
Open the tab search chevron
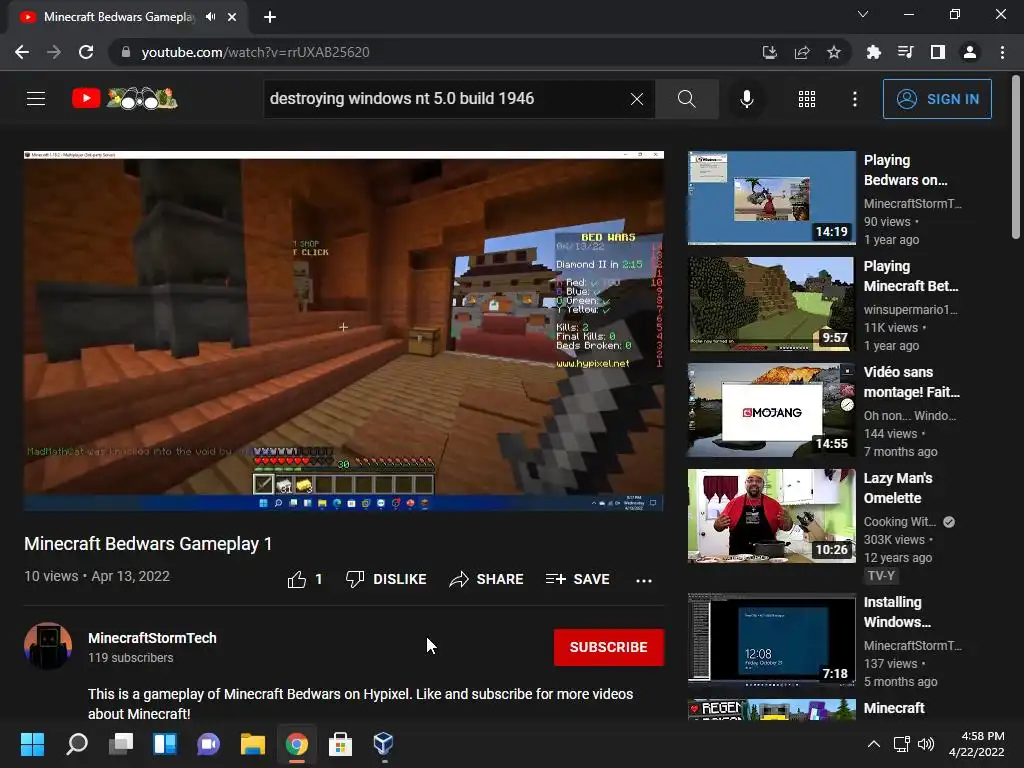pyautogui.click(x=863, y=14)
